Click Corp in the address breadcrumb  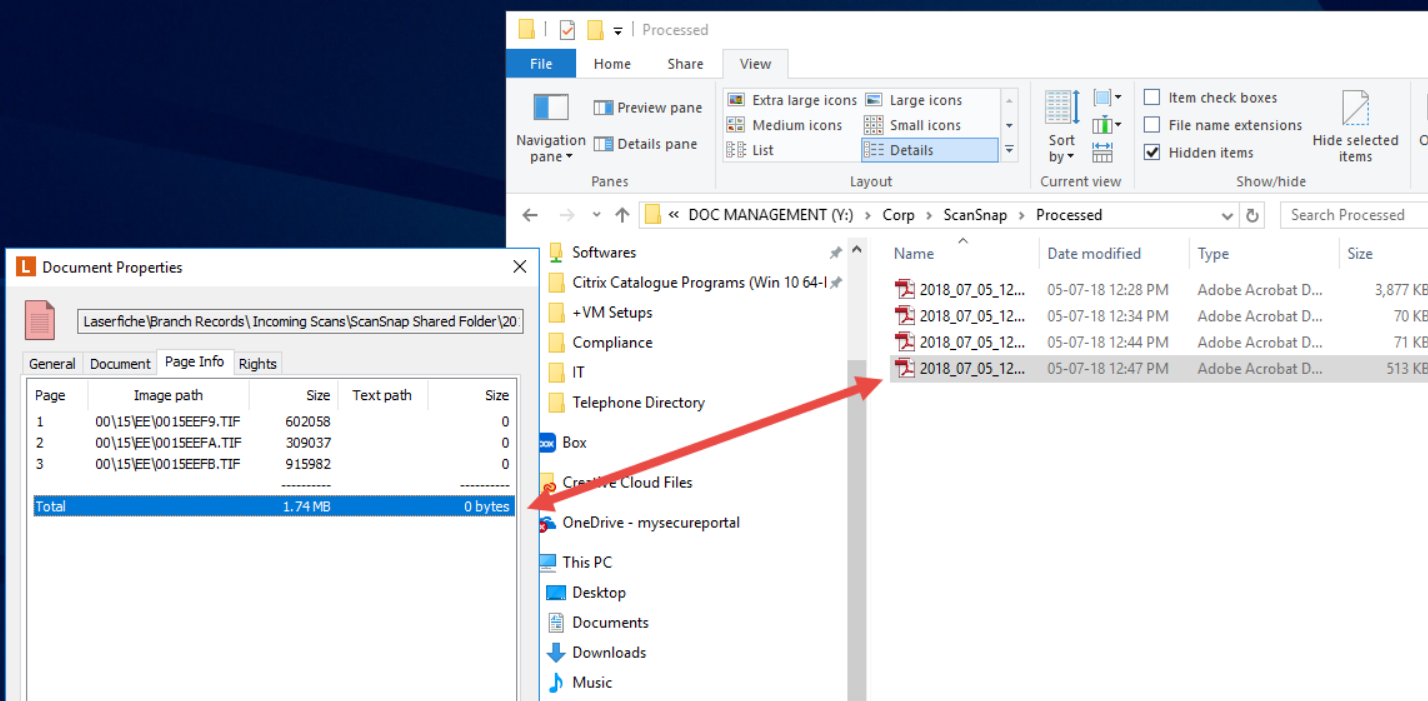click(x=898, y=215)
